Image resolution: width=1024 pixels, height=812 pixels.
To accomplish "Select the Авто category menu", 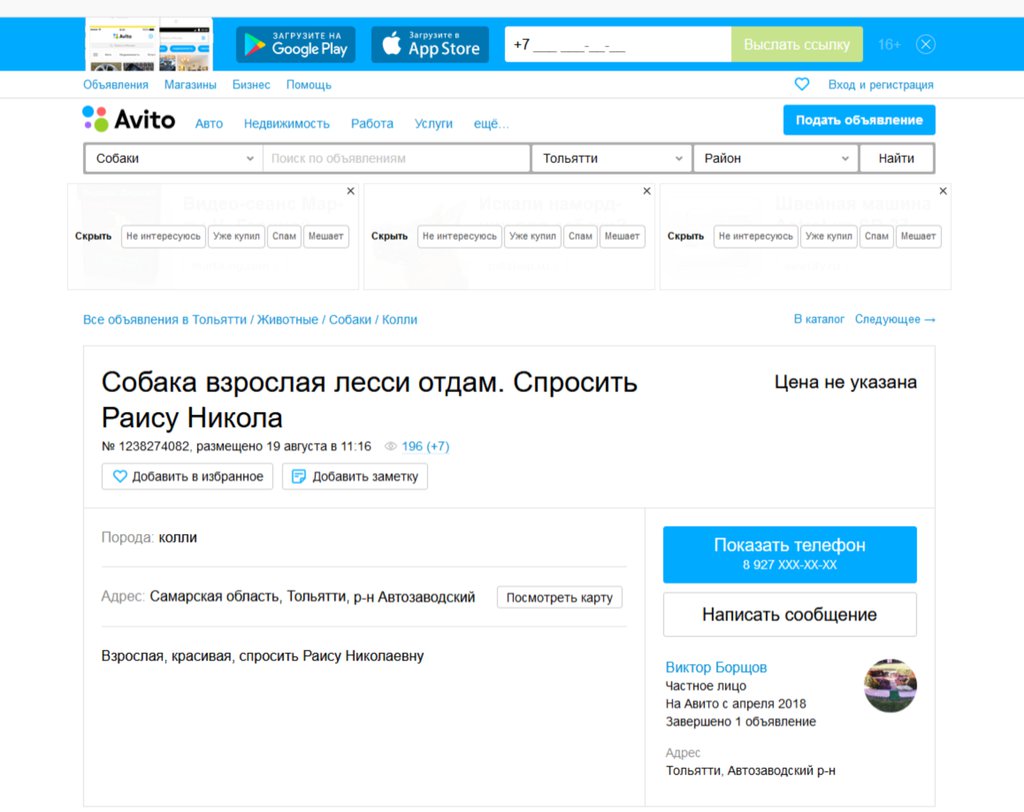I will (209, 123).
